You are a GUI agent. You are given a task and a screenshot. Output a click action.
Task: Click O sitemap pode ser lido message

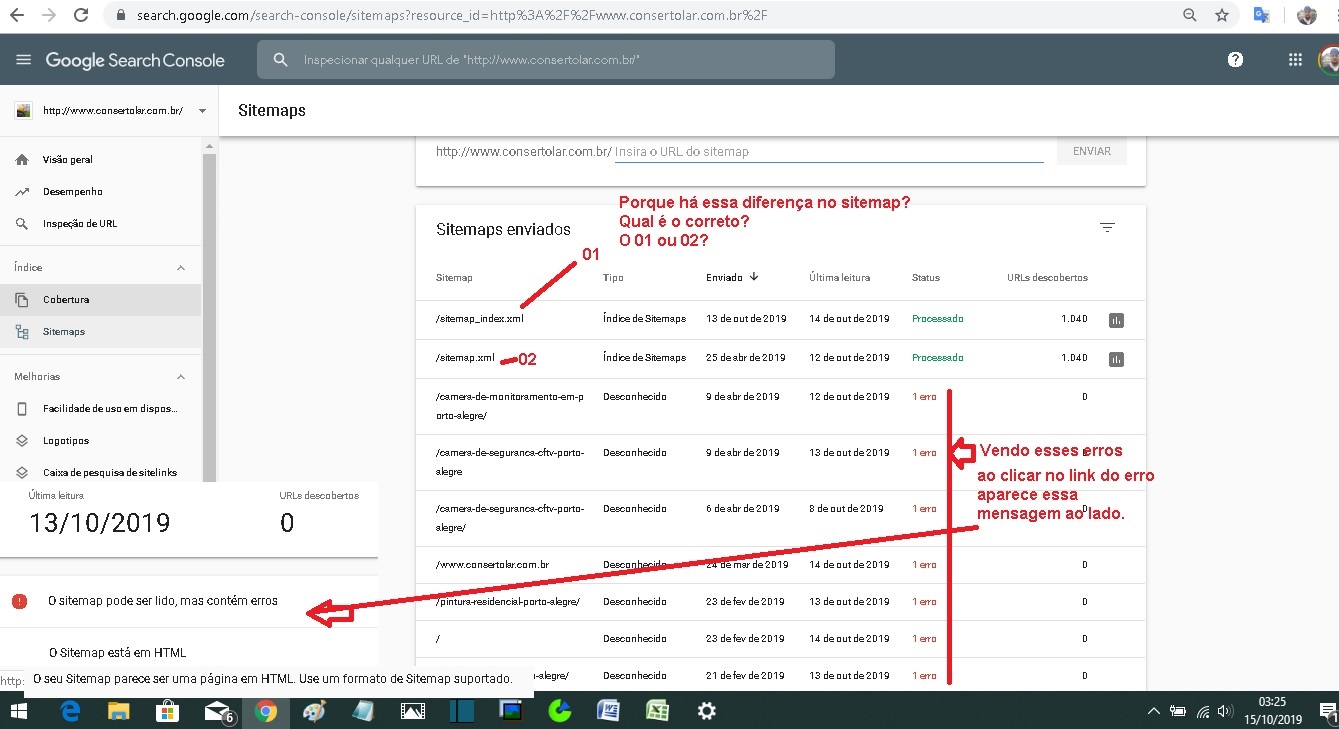[x=163, y=601]
